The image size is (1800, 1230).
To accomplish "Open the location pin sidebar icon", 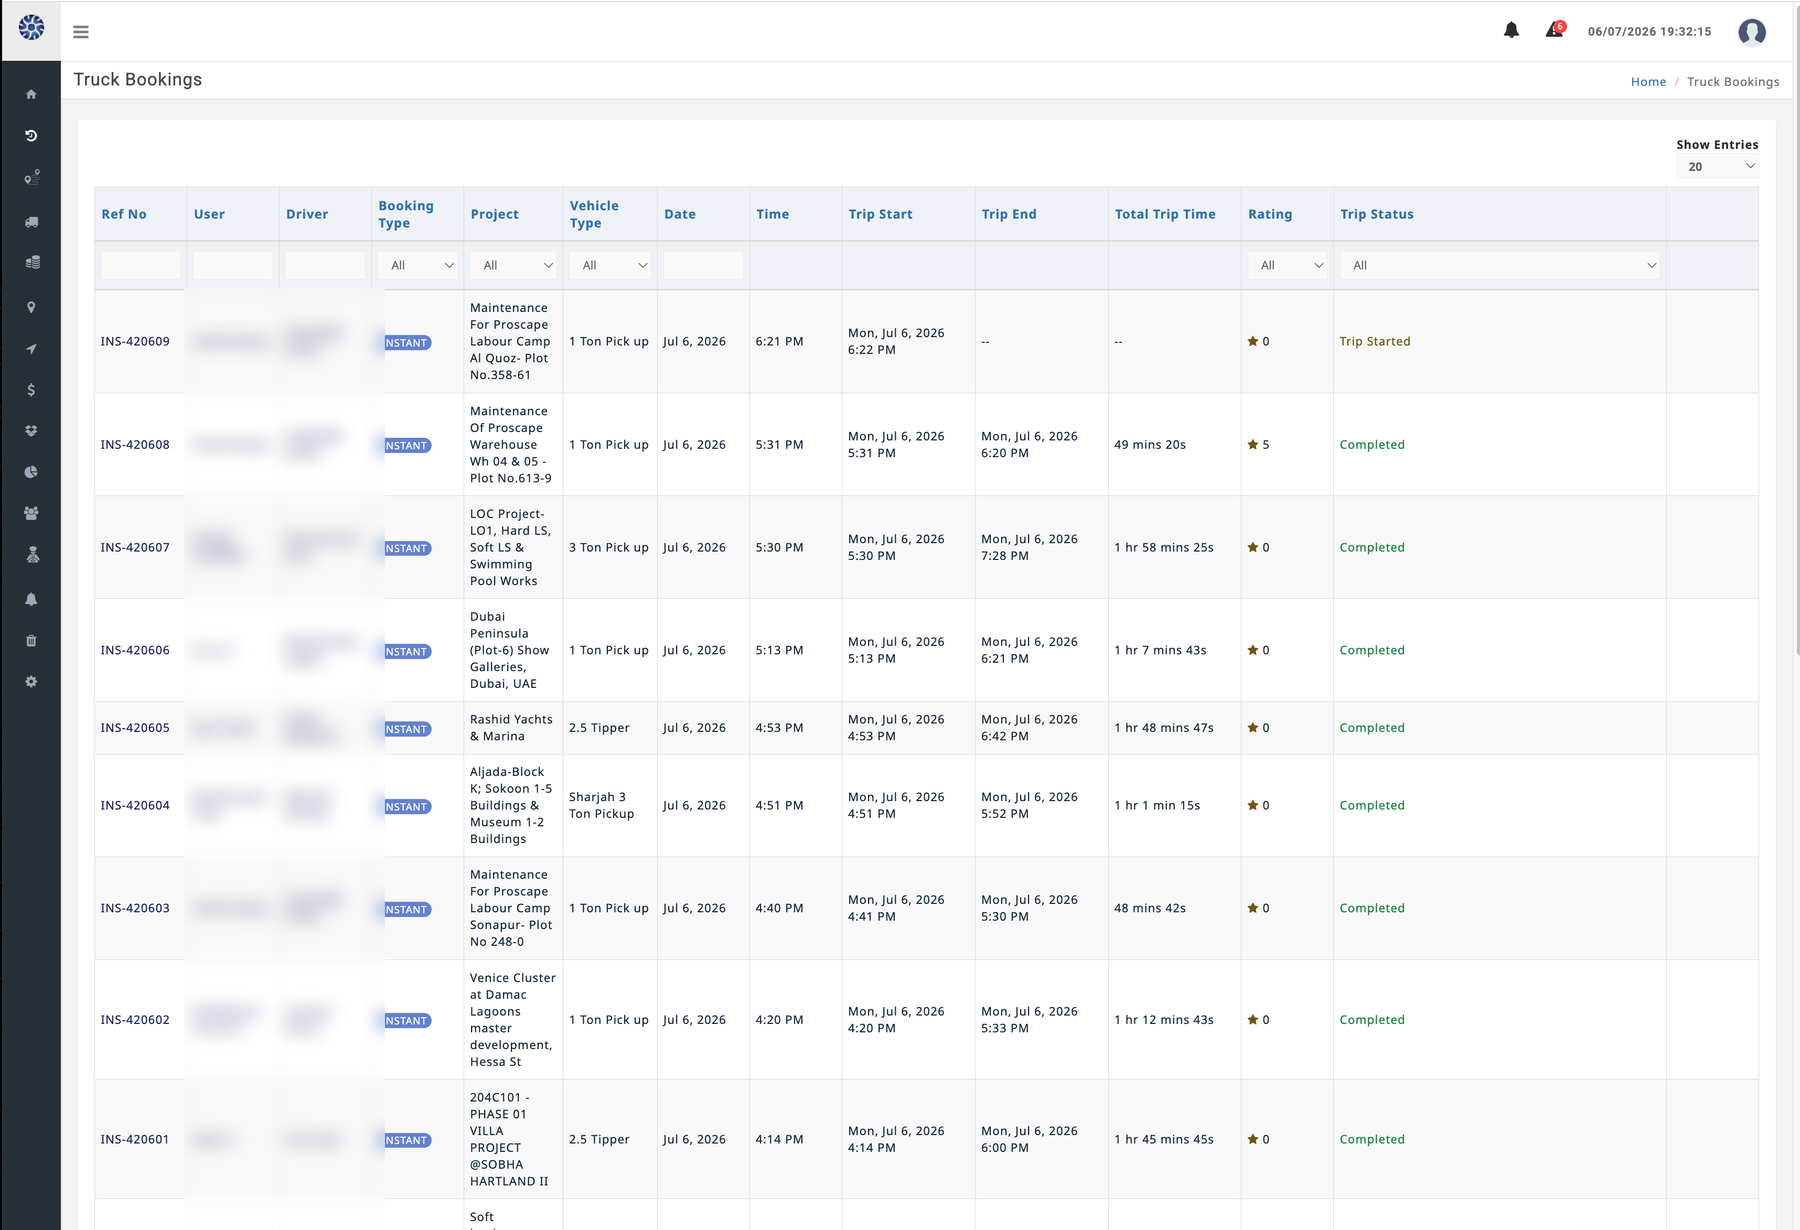I will pos(31,307).
